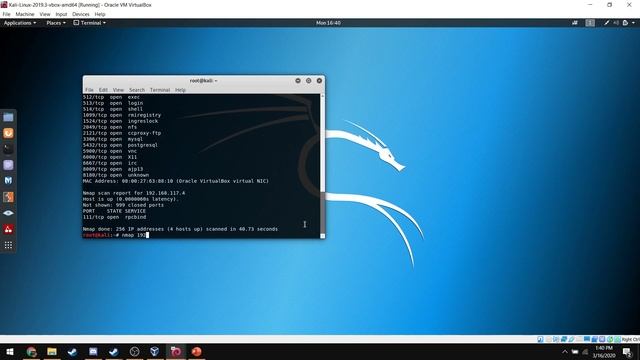Open File Explorer from the Windows taskbar
Screen dimensions: 640x360
pos(52,352)
